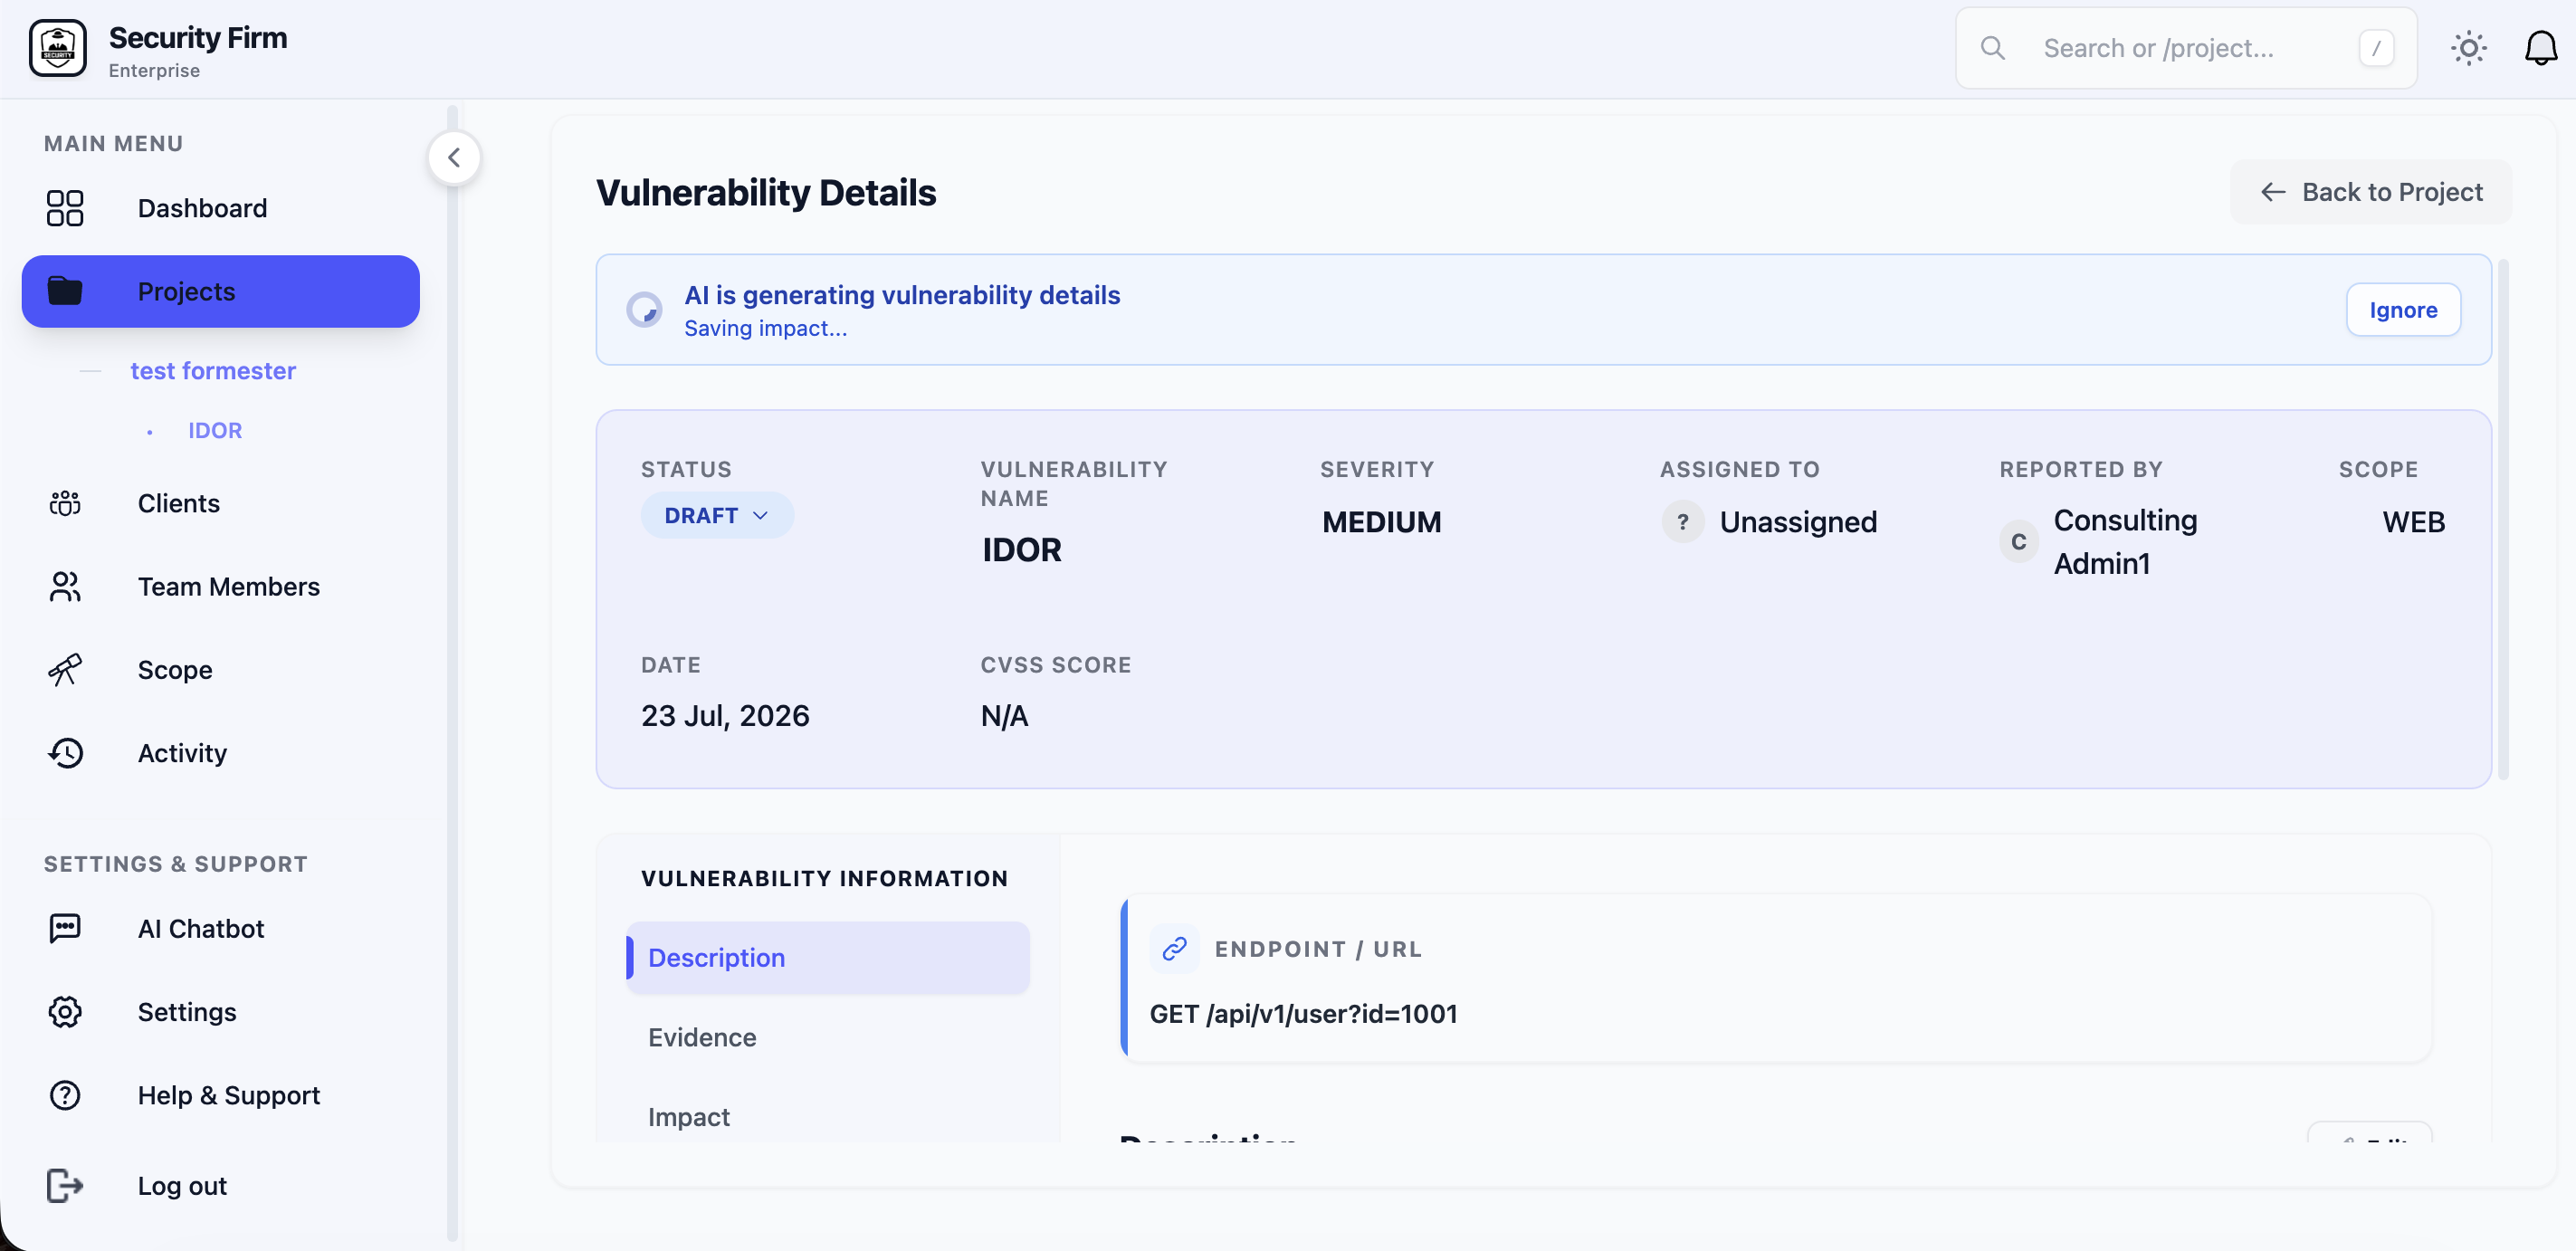2576x1251 pixels.
Task: Click date 23 Jul, 2026
Action: coord(725,715)
